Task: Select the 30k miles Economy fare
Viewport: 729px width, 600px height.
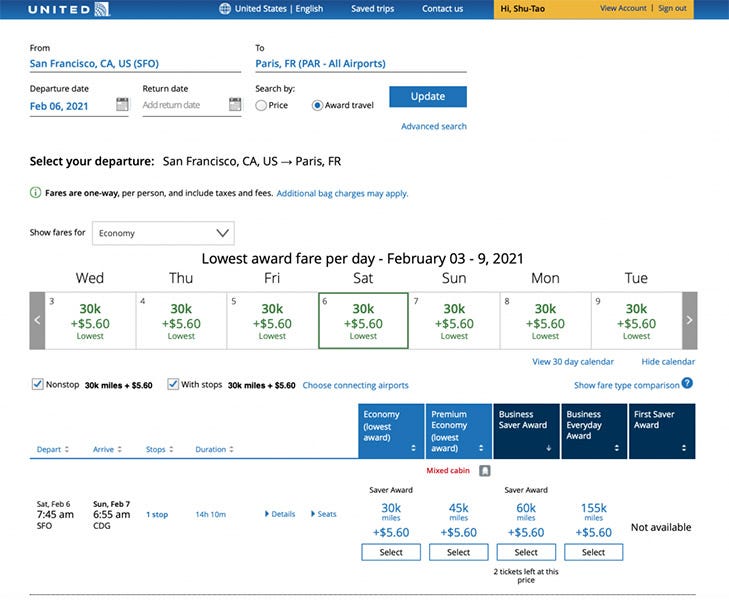Action: tap(391, 552)
